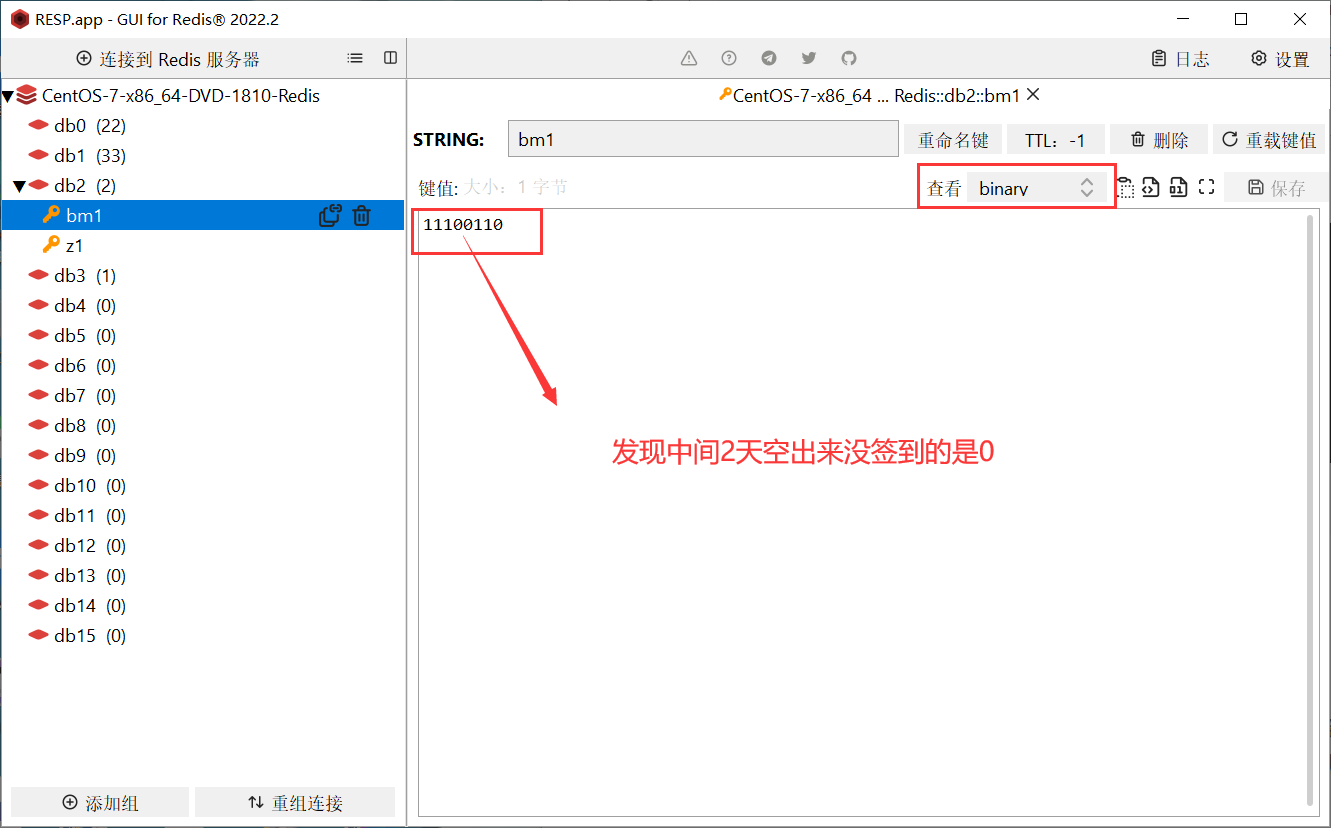Viewport: 1331px width, 828px height.
Task: Open 设置 settings
Action: pos(1280,59)
